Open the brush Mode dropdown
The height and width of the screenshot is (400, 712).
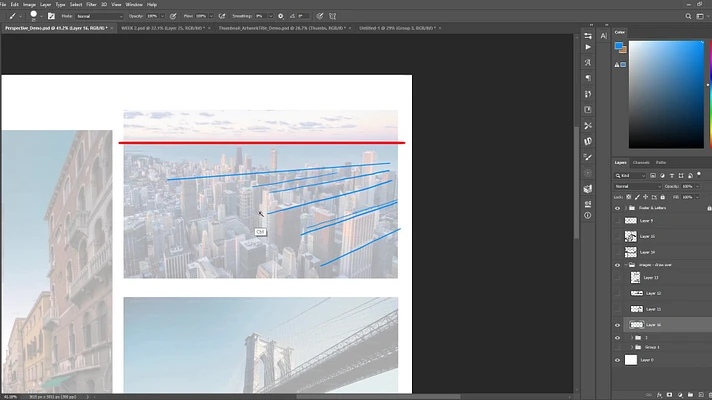[99, 16]
